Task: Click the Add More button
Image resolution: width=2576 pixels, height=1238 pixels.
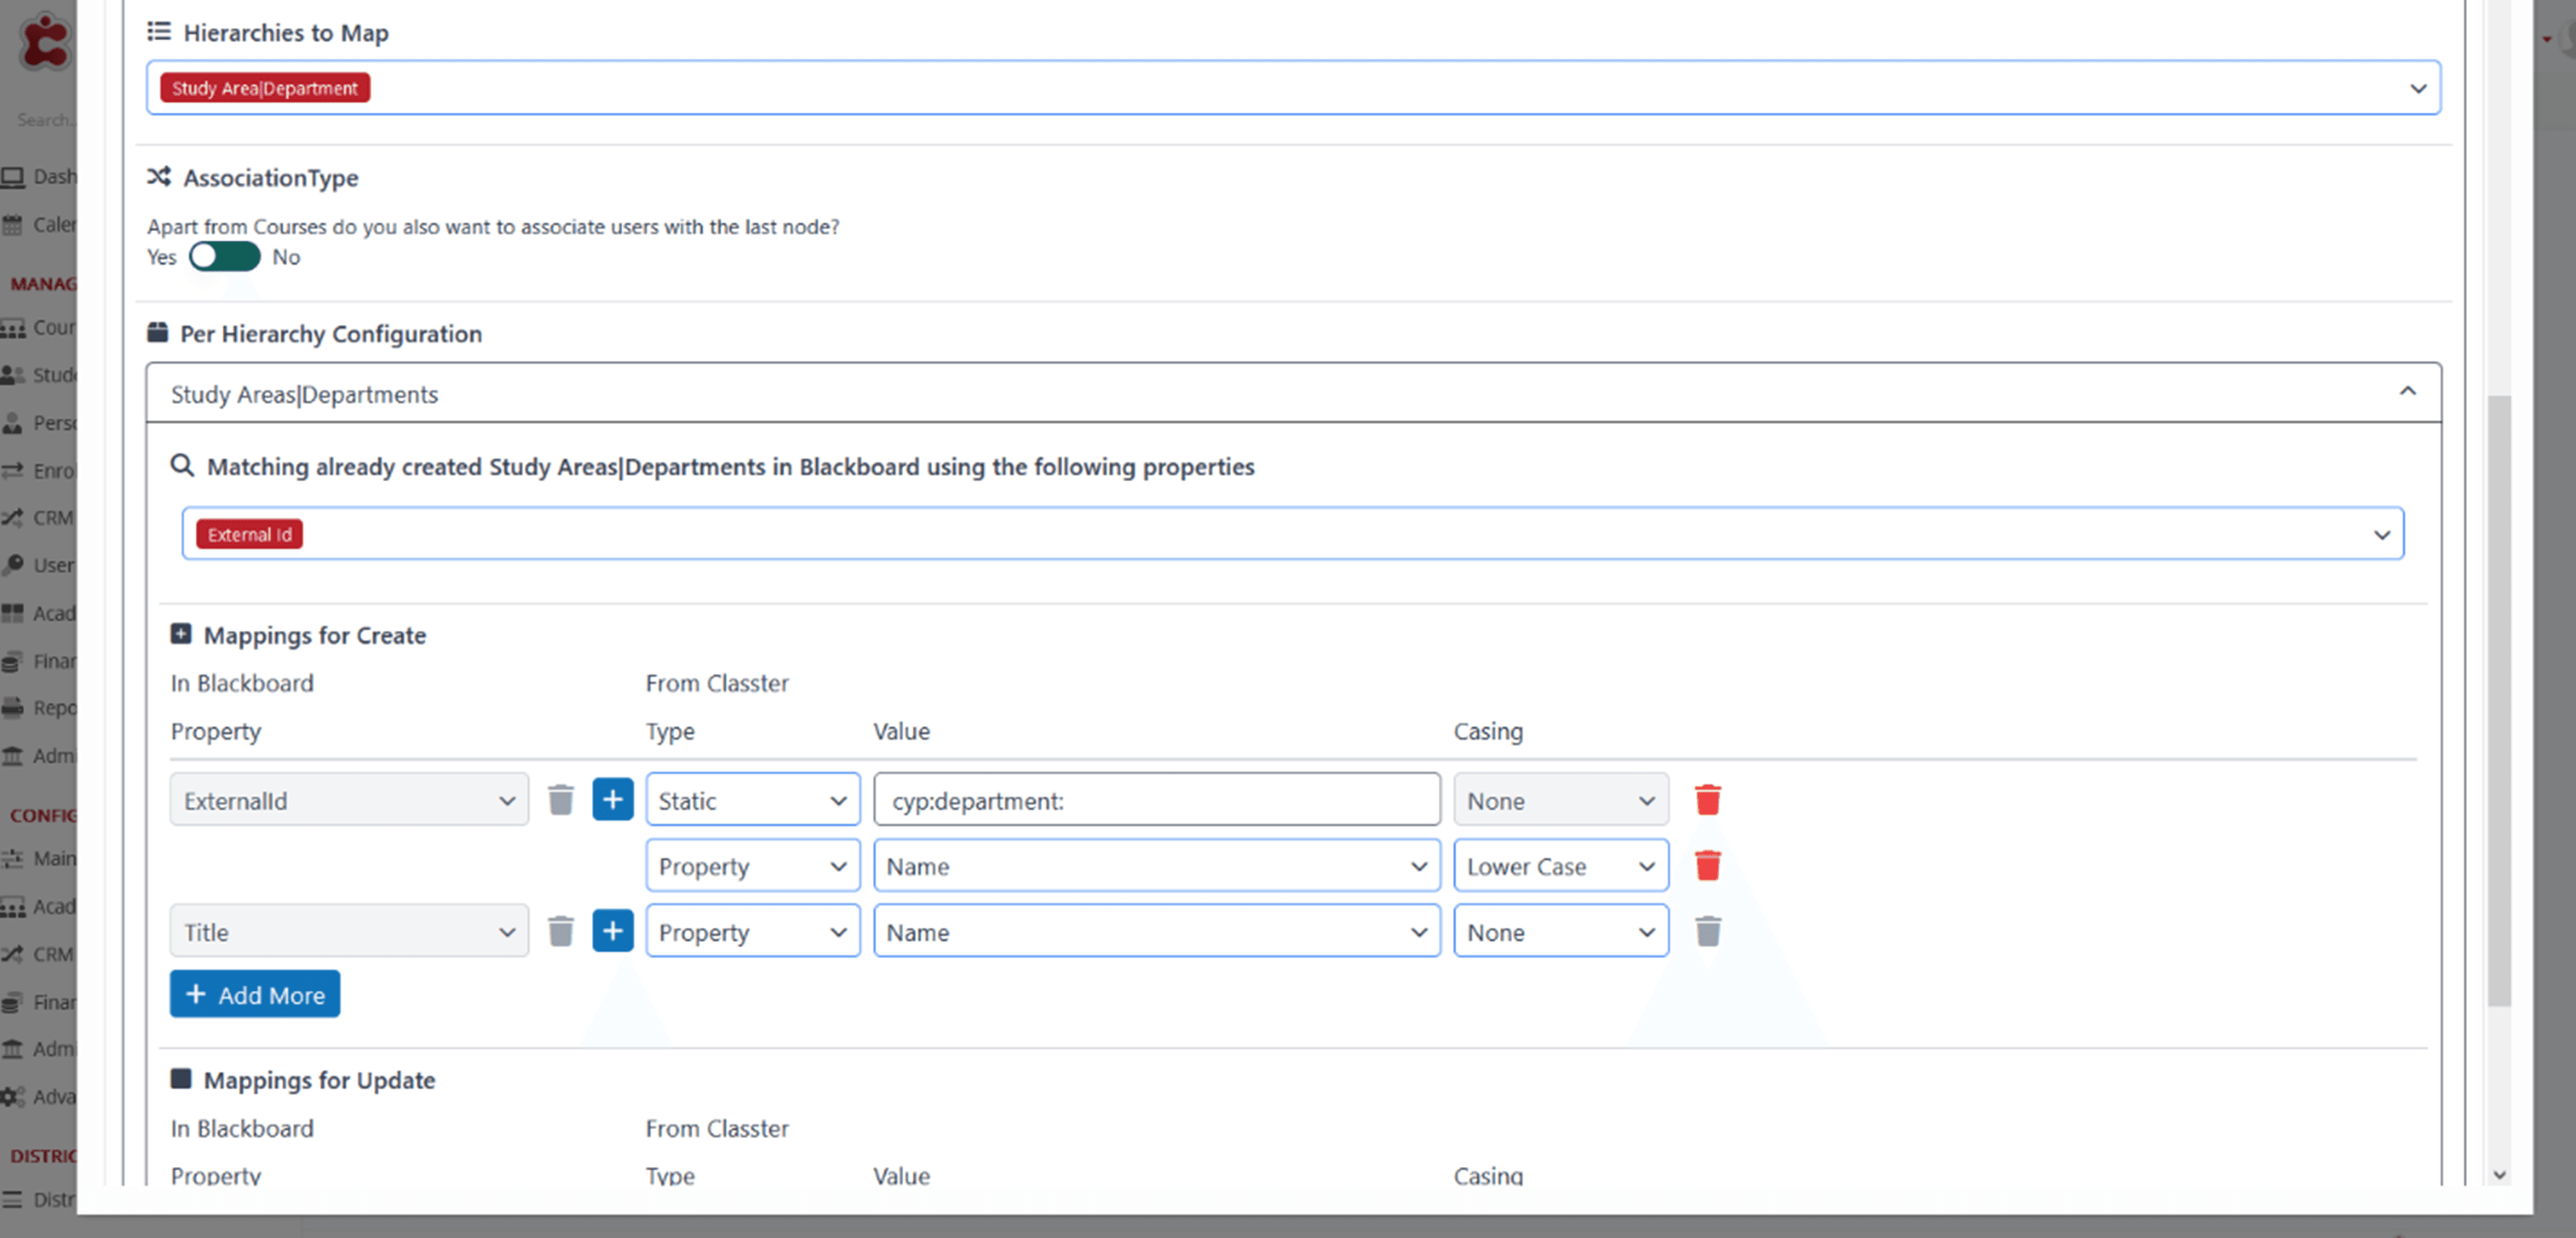Action: point(254,994)
